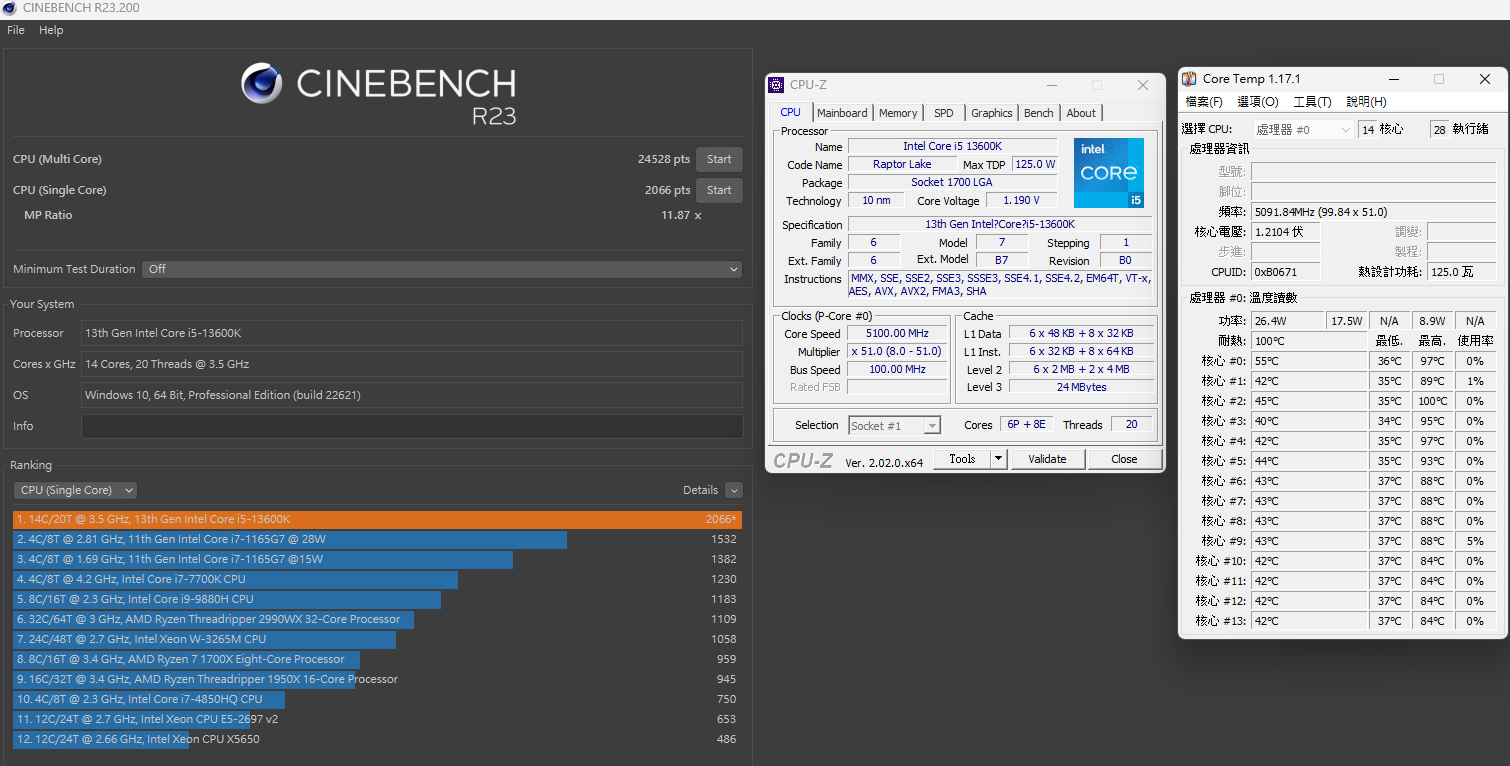Switch to the Mainboard tab in CPU-Z

tap(842, 113)
